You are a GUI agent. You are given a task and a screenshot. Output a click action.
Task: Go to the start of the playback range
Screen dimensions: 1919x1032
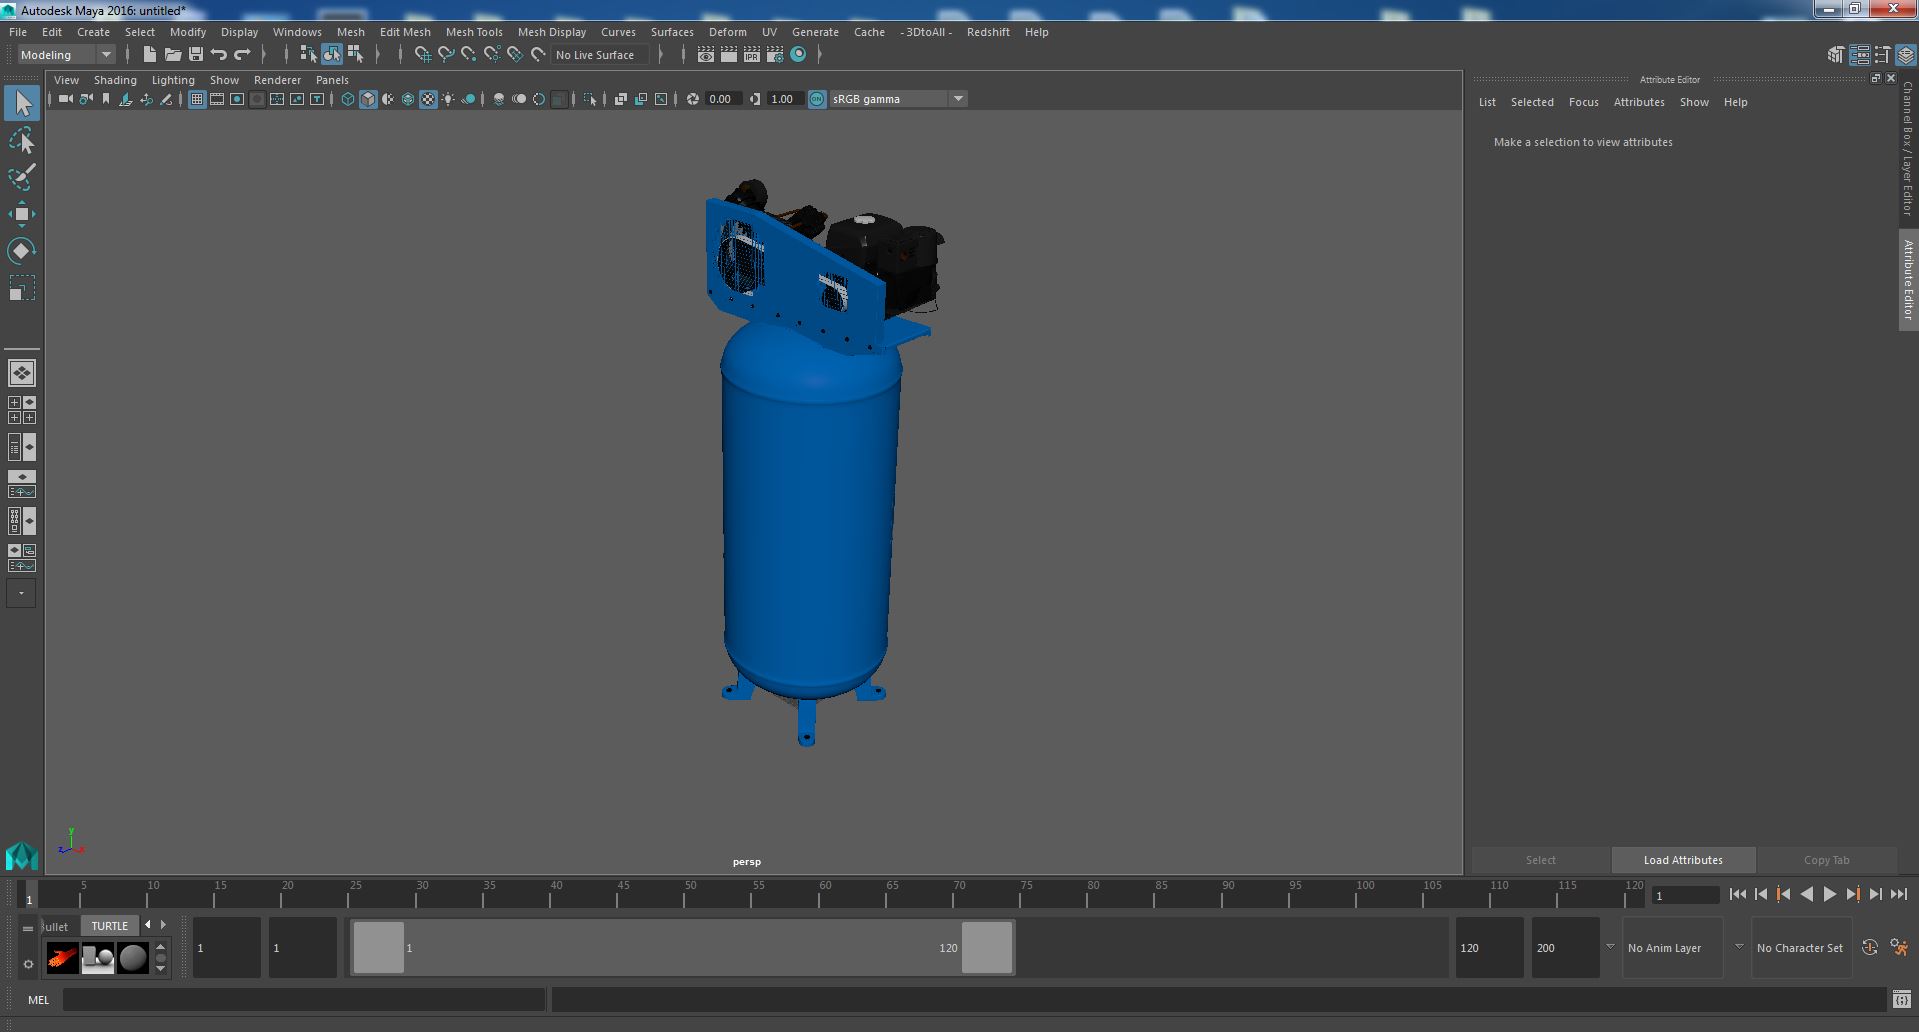[1737, 895]
